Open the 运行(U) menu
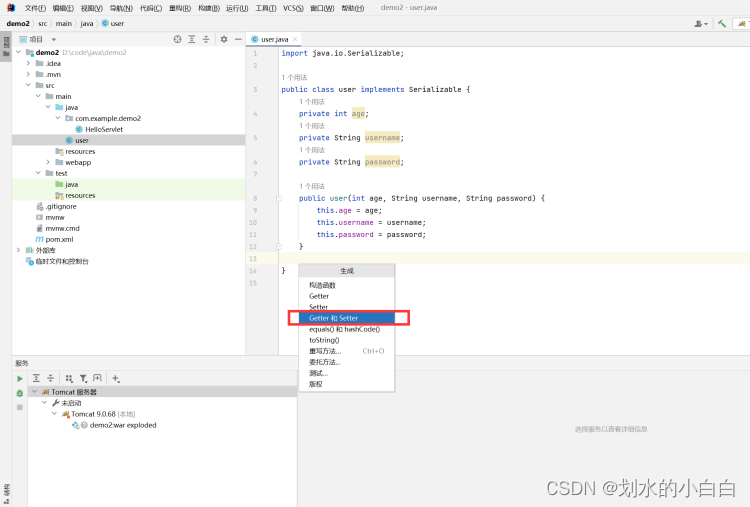Image resolution: width=750 pixels, height=507 pixels. coord(237,8)
